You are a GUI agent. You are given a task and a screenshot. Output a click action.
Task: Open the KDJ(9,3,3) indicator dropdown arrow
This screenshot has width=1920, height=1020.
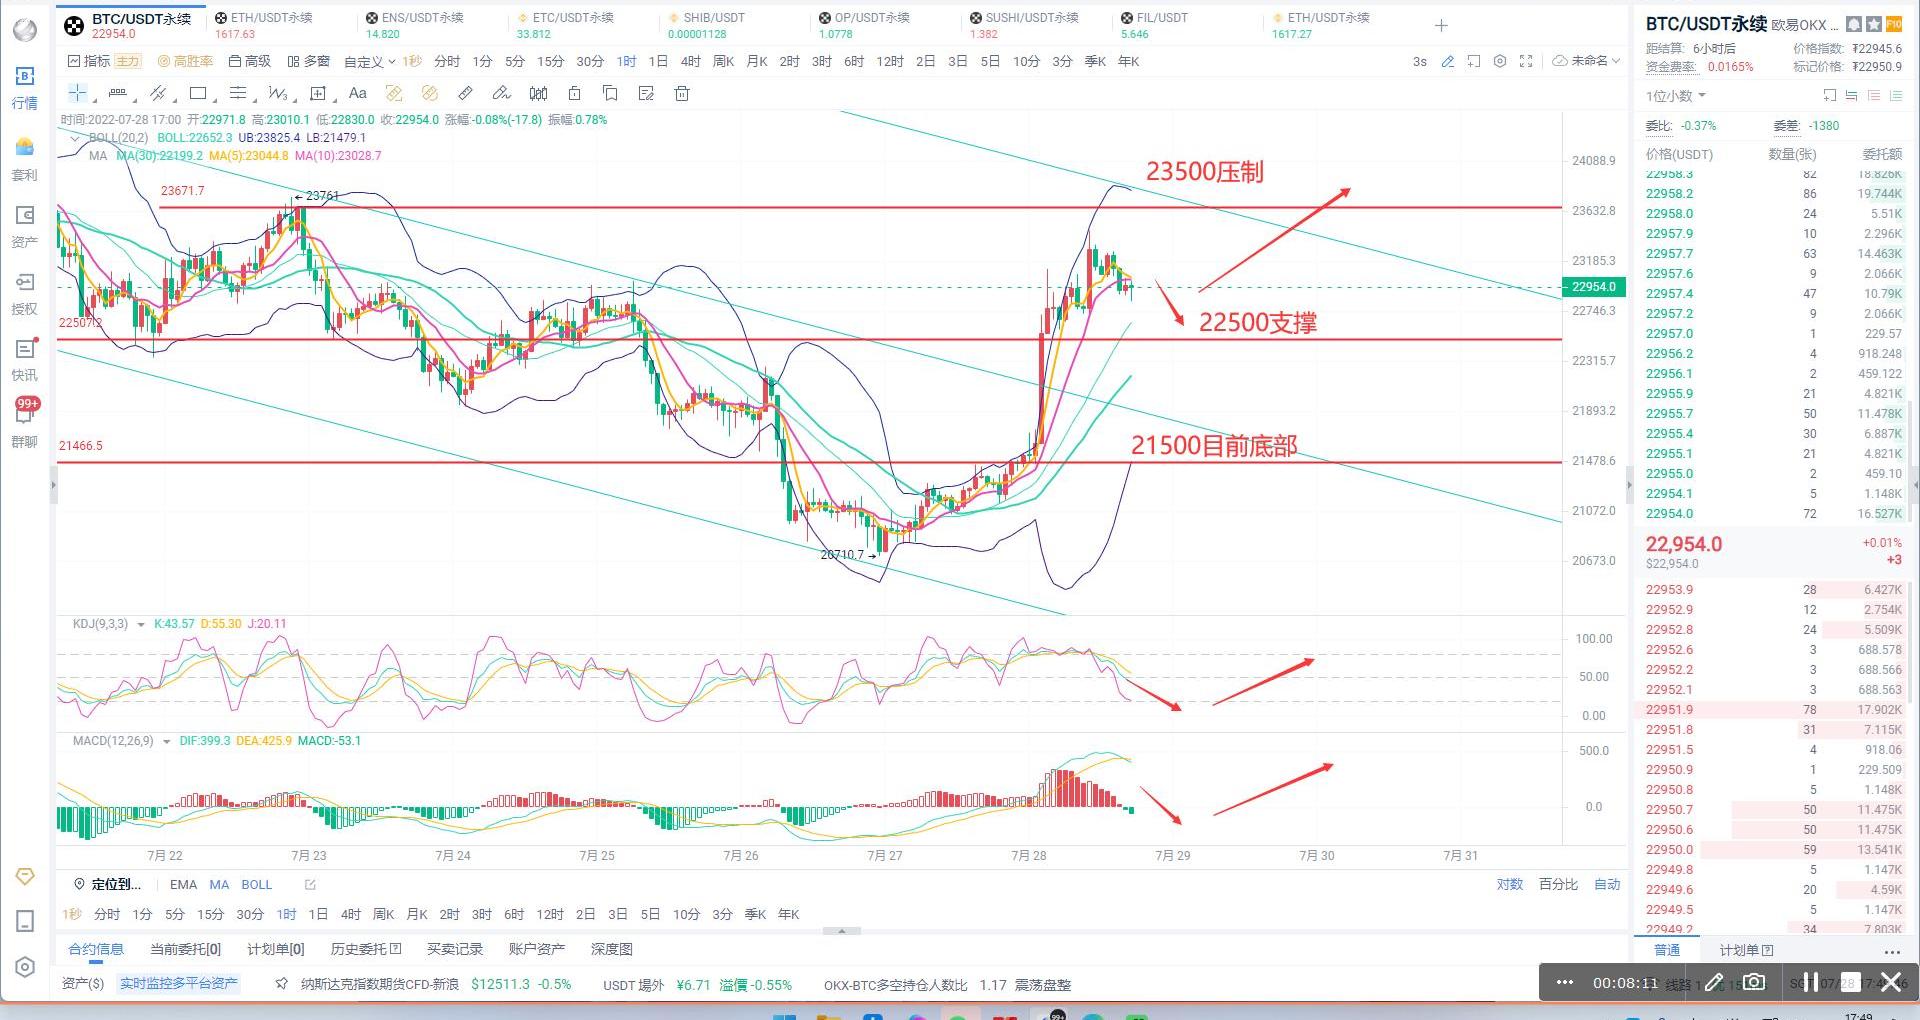(x=141, y=625)
